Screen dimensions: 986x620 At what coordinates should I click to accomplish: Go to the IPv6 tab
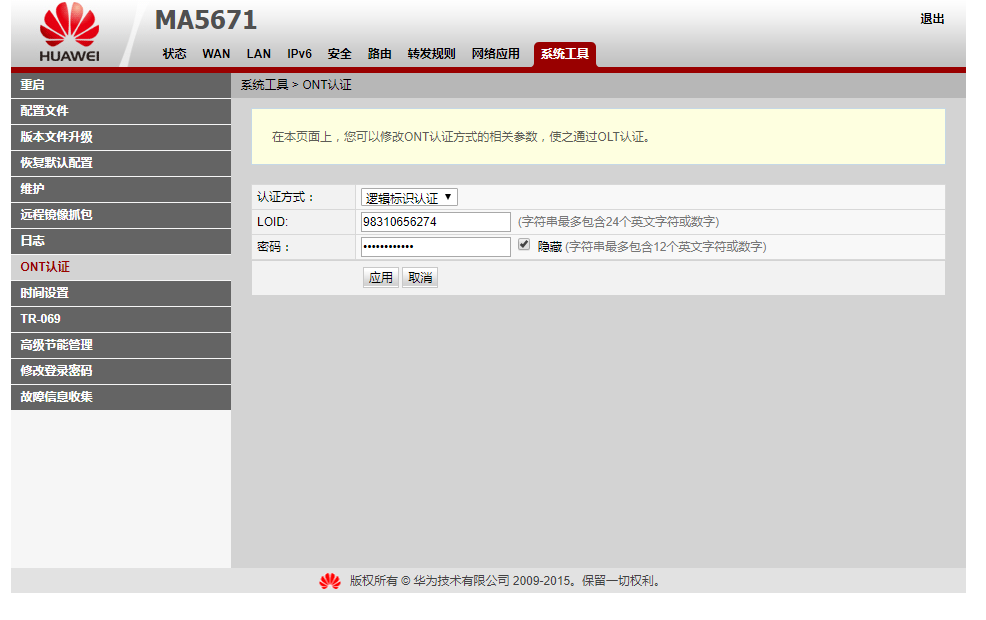[299, 54]
